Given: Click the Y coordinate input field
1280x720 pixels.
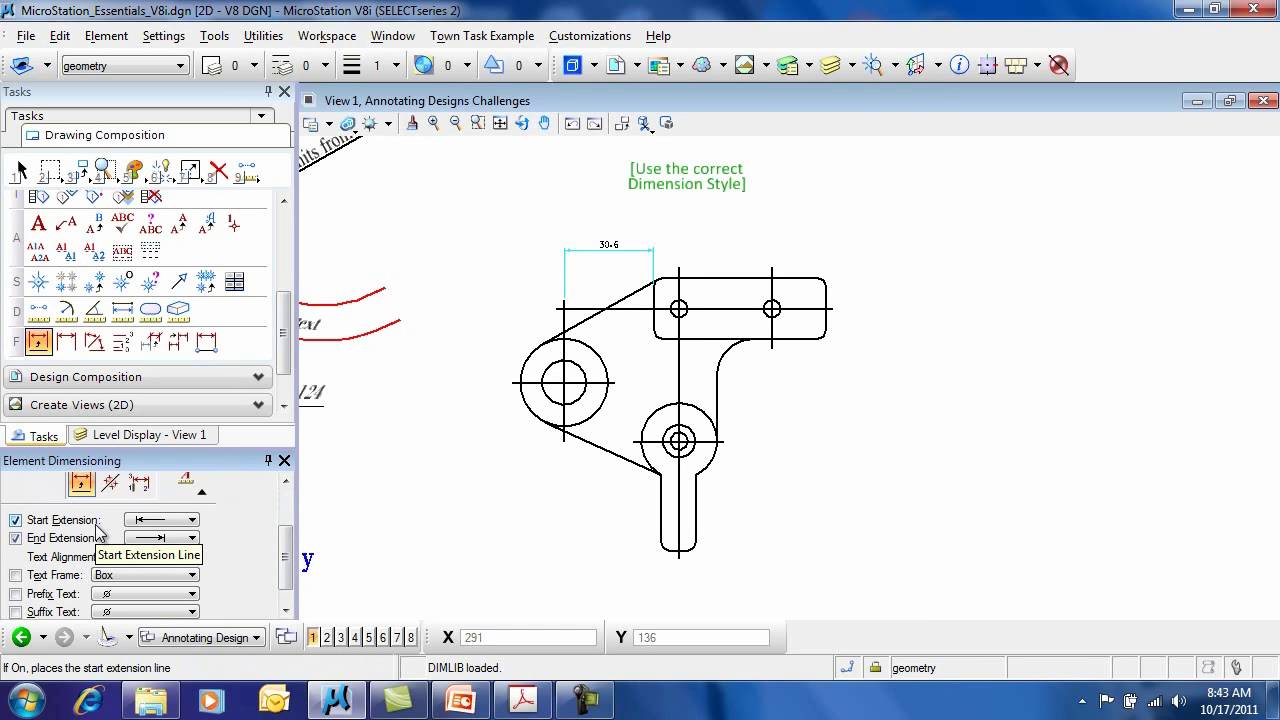Looking at the screenshot, I should point(701,637).
